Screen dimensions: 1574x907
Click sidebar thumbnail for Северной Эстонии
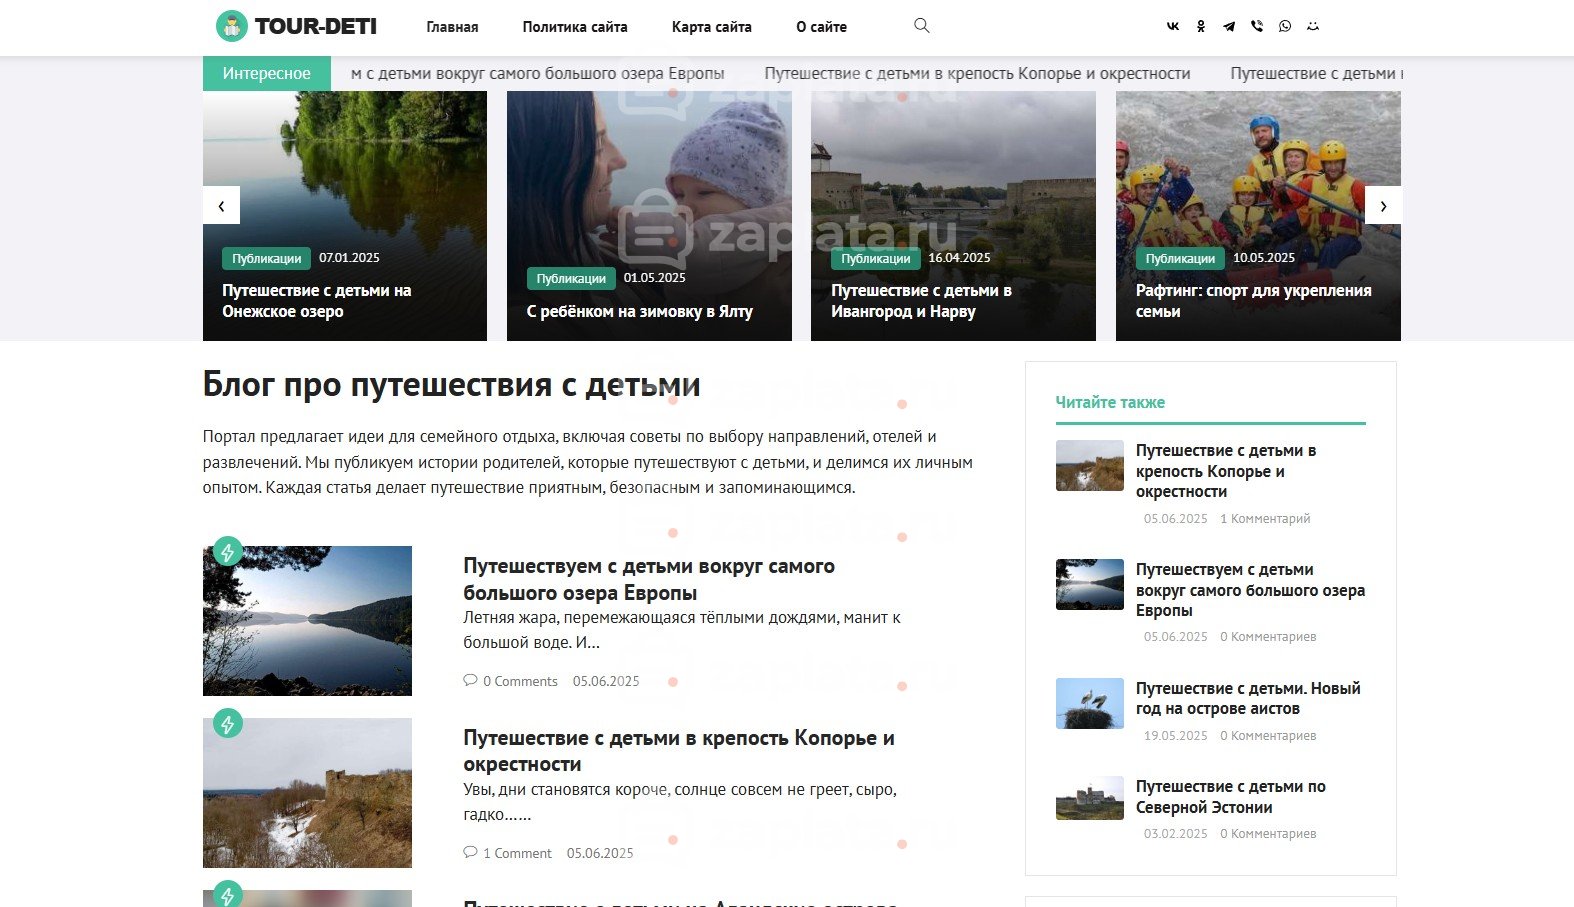click(1090, 798)
